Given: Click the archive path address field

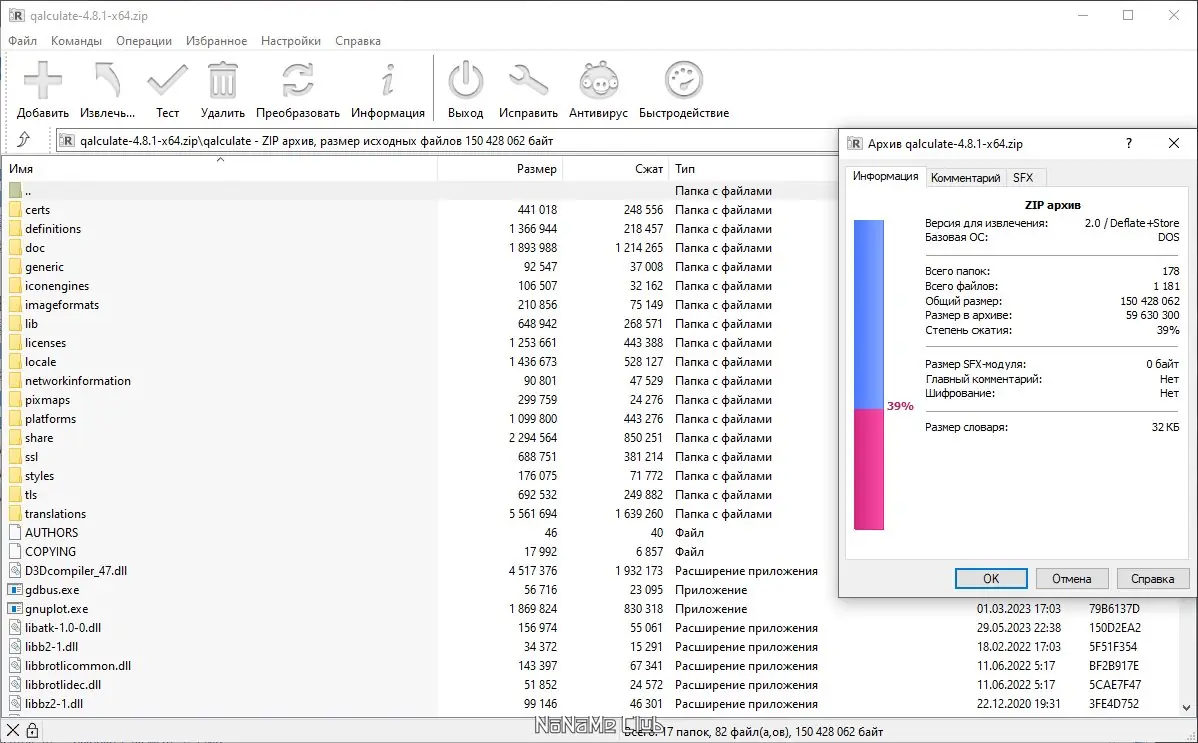Looking at the screenshot, I should 446,140.
